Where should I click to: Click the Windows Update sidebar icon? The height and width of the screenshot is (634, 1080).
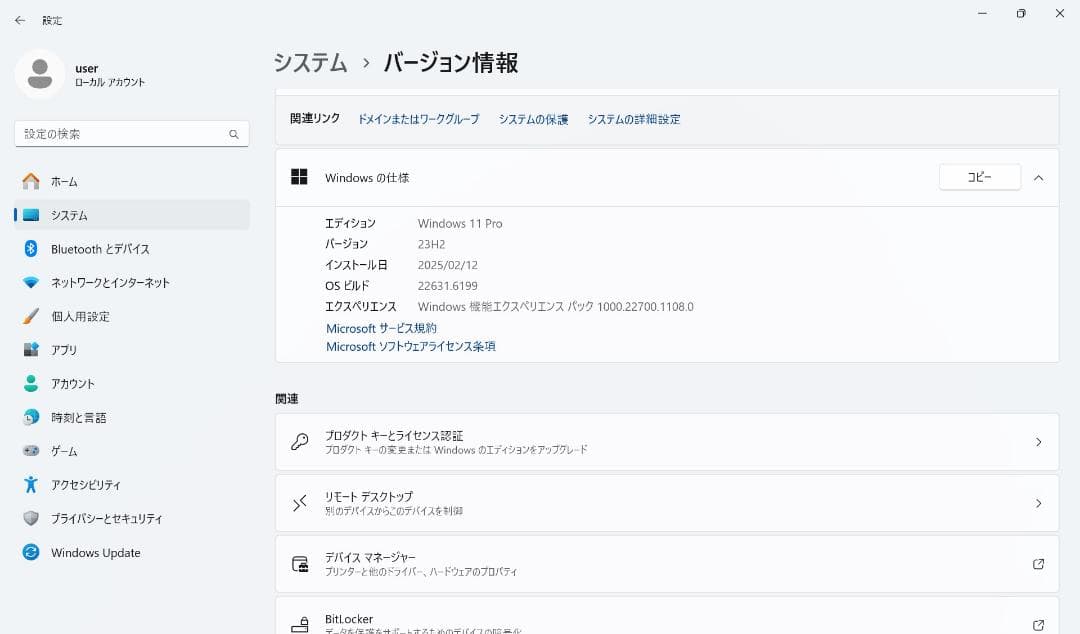point(31,553)
